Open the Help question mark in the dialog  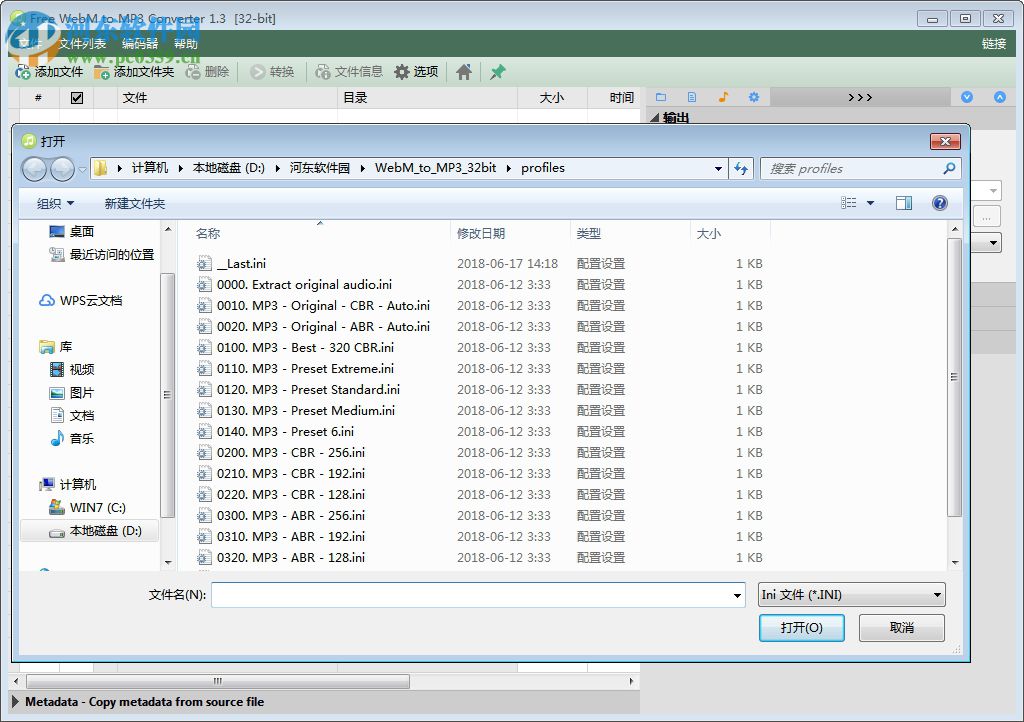tap(938, 203)
